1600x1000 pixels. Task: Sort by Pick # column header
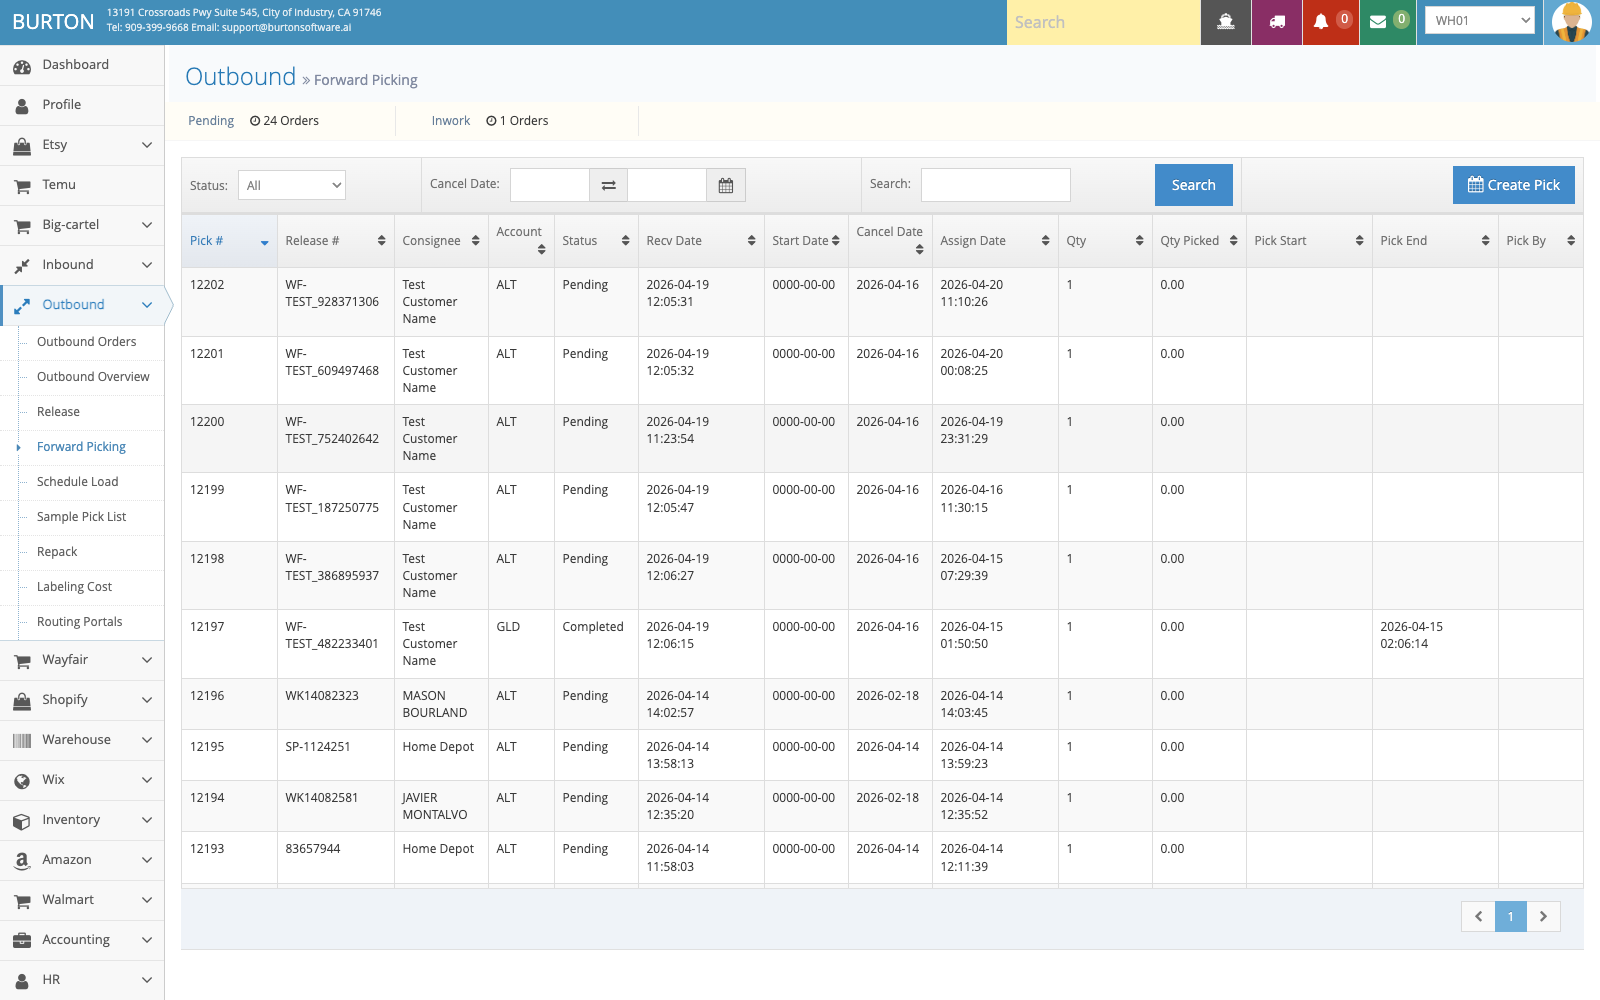pyautogui.click(x=229, y=241)
